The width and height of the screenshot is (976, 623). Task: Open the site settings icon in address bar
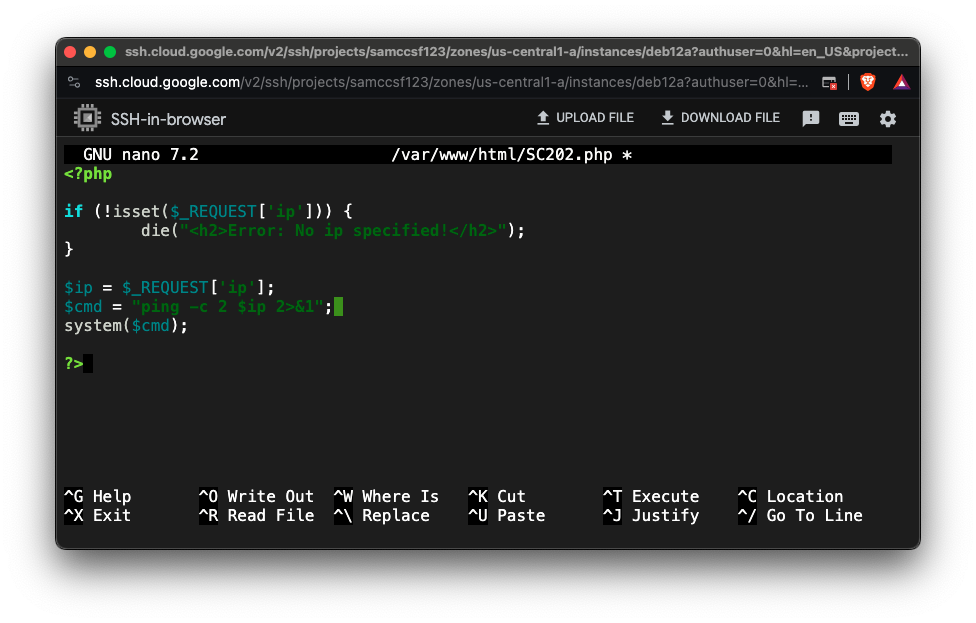tap(74, 82)
